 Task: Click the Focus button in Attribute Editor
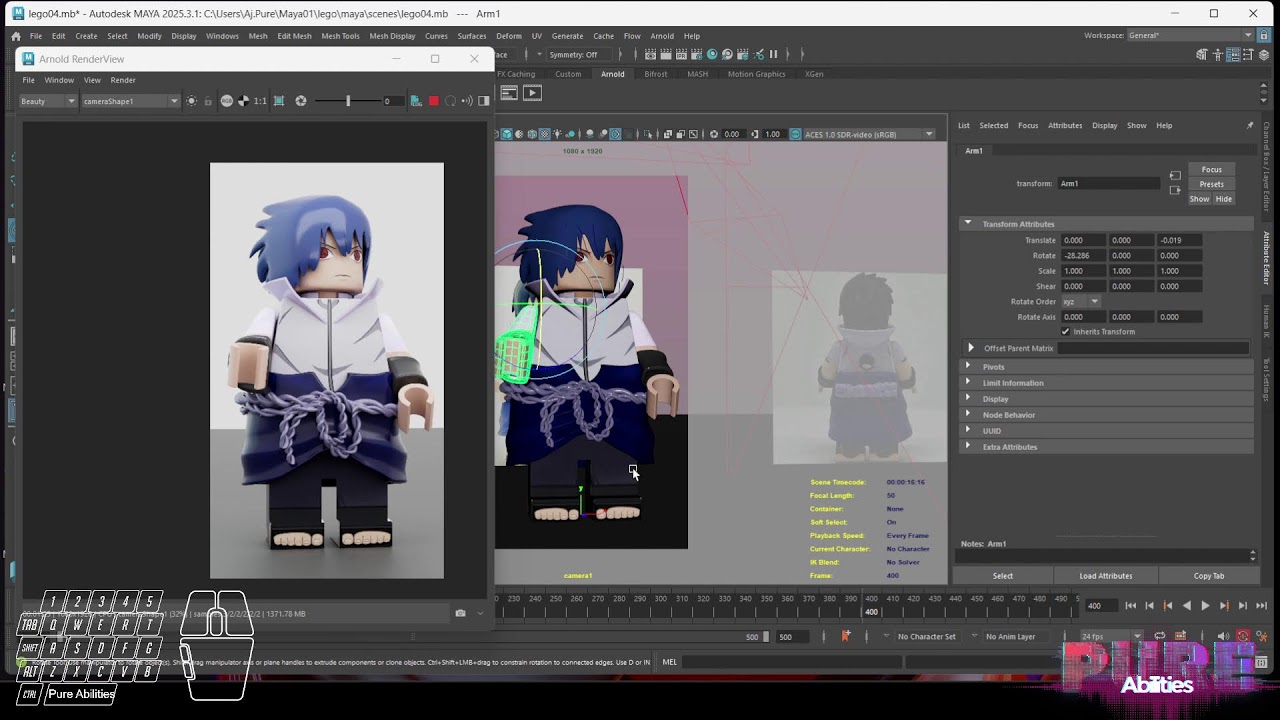point(1212,170)
